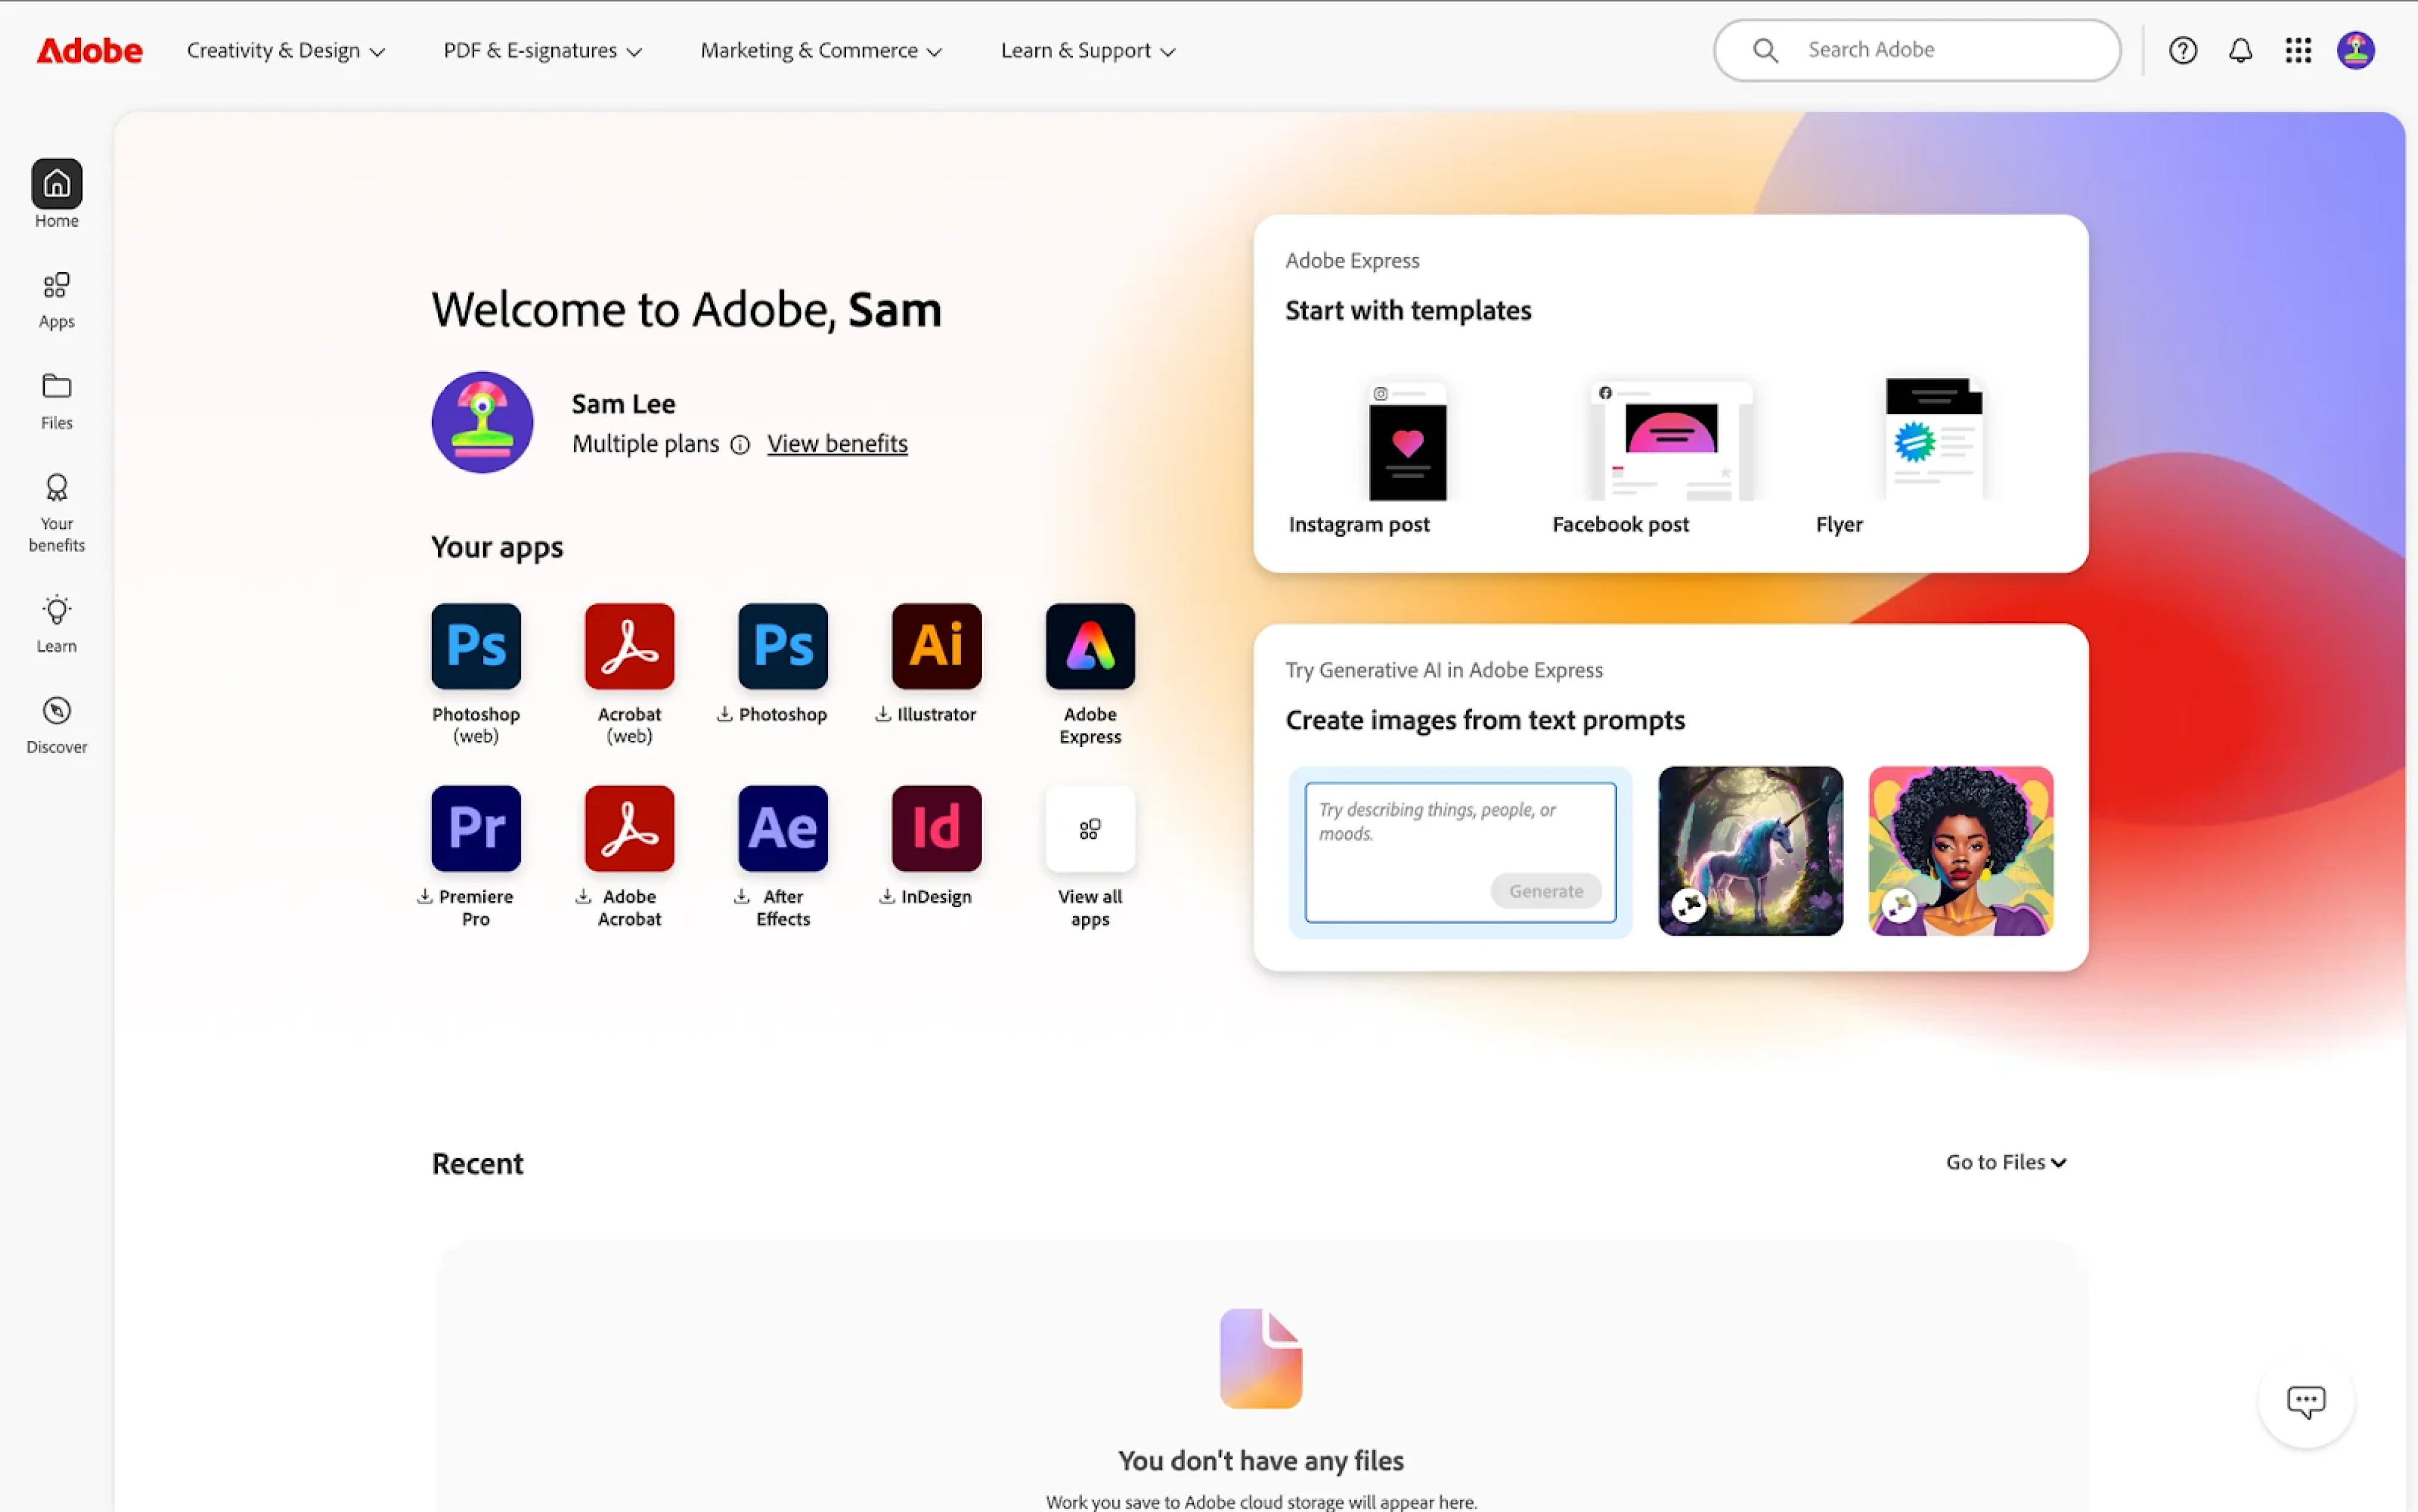Launch Illustrator from Your apps
Image resolution: width=2418 pixels, height=1512 pixels.
(935, 646)
